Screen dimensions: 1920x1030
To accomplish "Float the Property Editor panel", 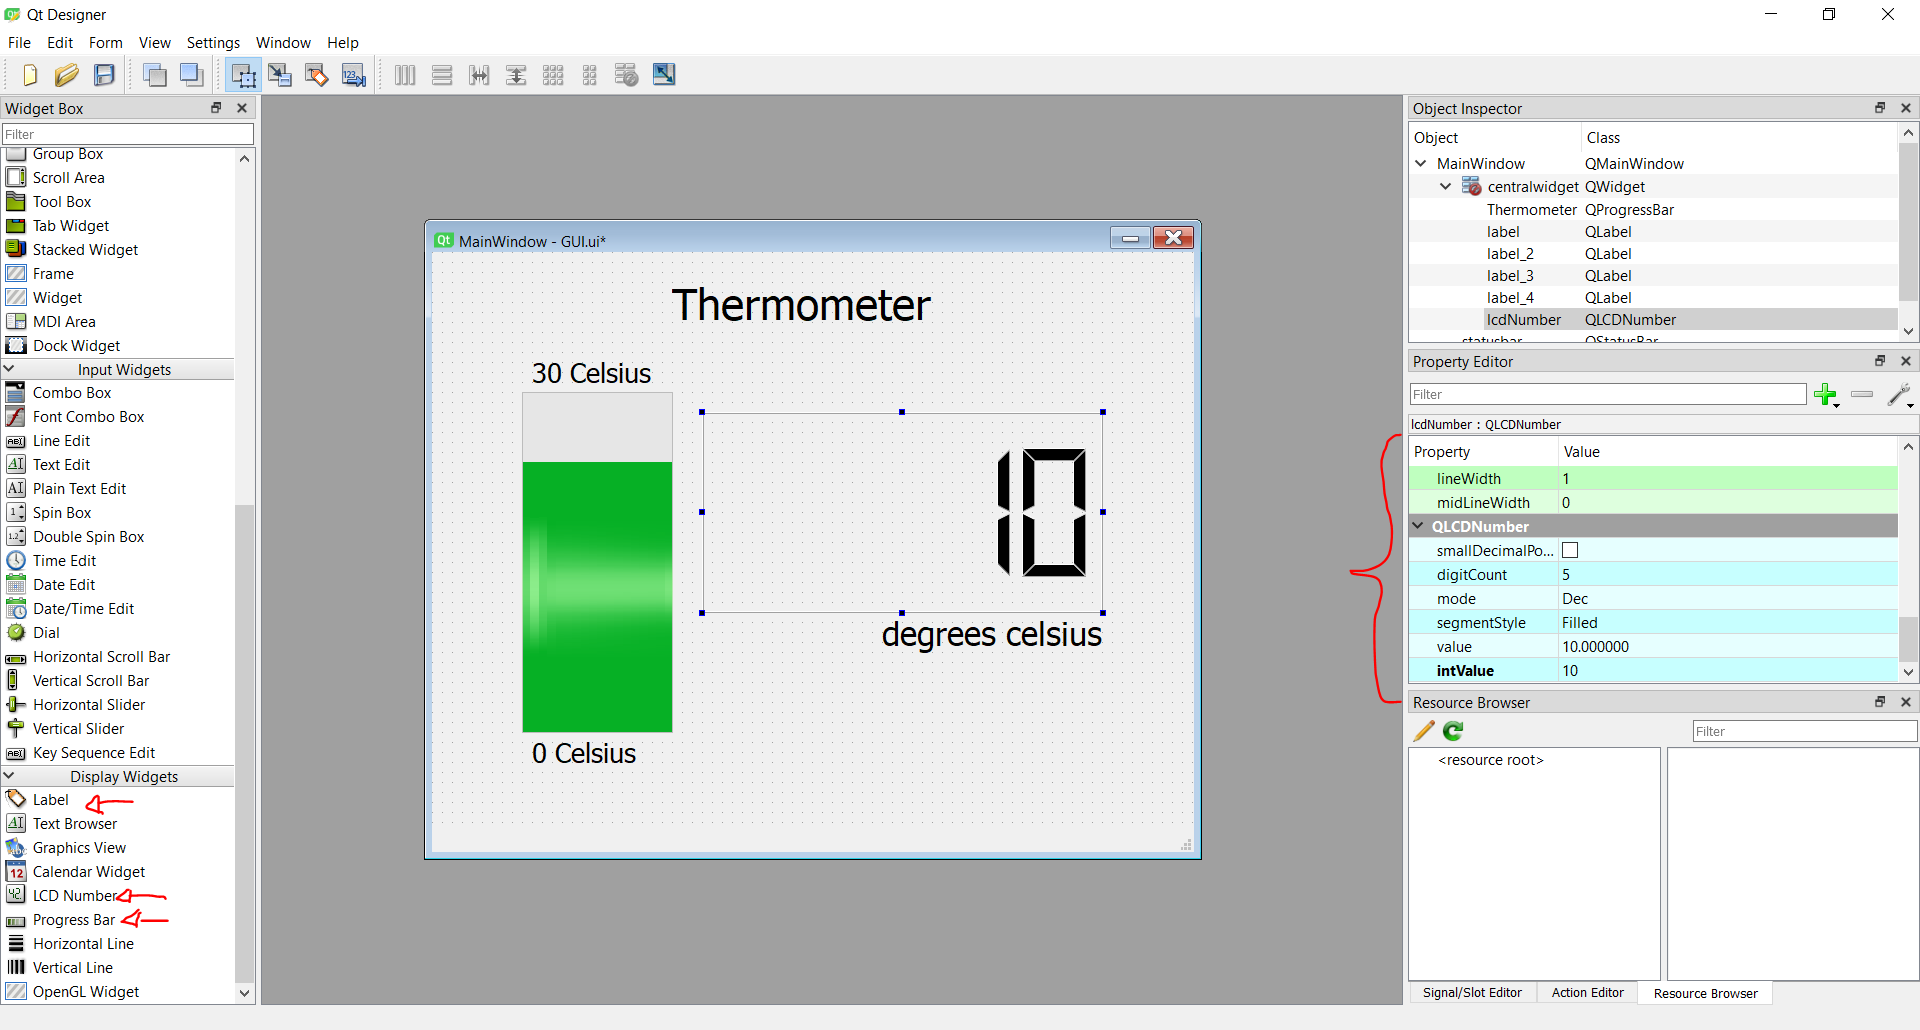I will [x=1880, y=361].
